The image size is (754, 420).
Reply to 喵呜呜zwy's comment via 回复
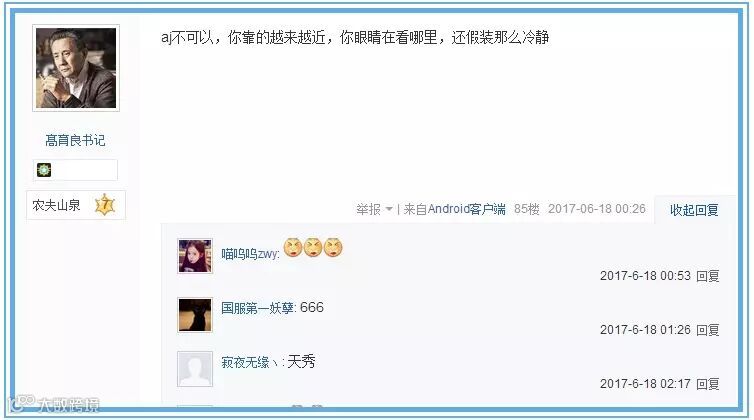click(x=707, y=276)
